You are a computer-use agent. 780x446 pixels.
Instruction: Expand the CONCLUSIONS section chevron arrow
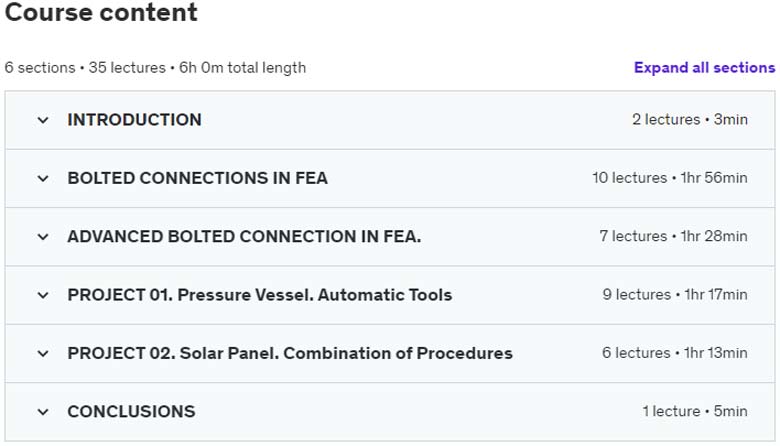tap(43, 412)
